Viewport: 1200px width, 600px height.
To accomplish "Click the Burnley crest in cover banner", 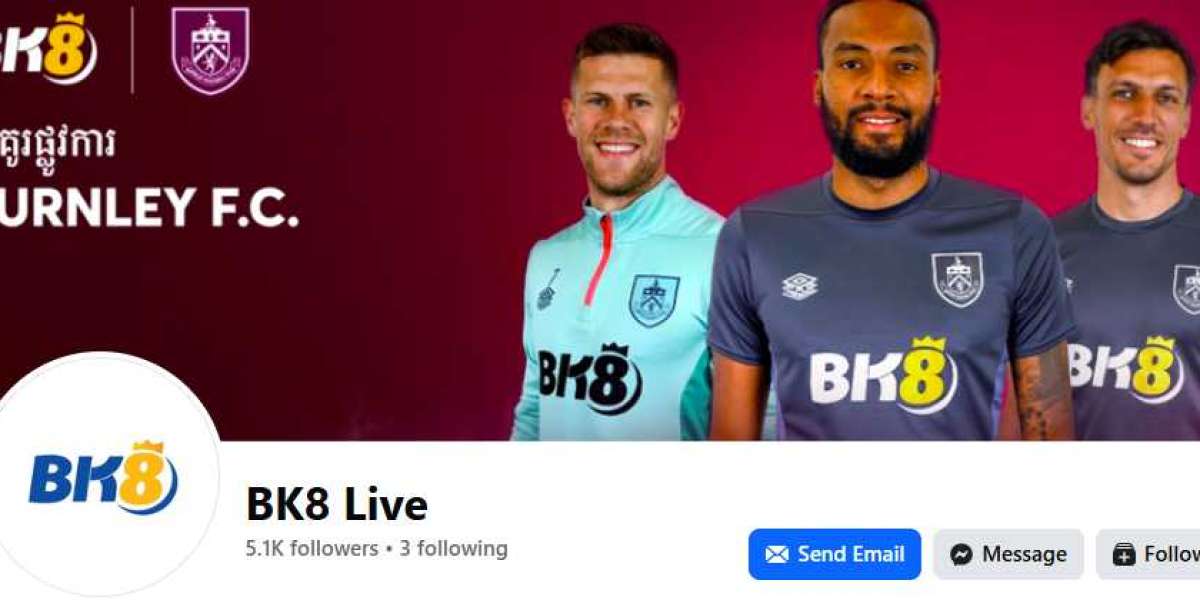I will click(x=210, y=50).
